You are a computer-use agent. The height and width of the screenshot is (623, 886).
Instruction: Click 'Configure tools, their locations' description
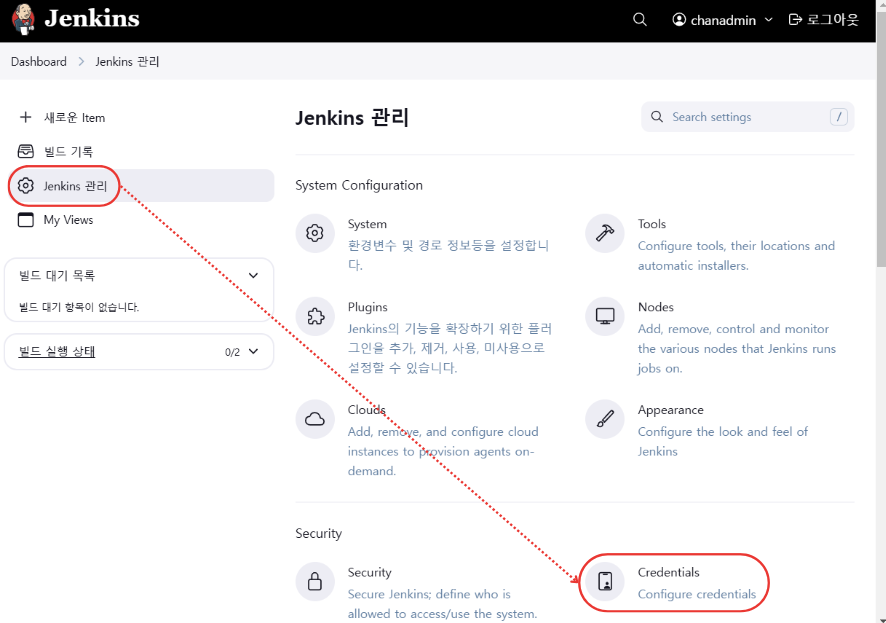(736, 255)
